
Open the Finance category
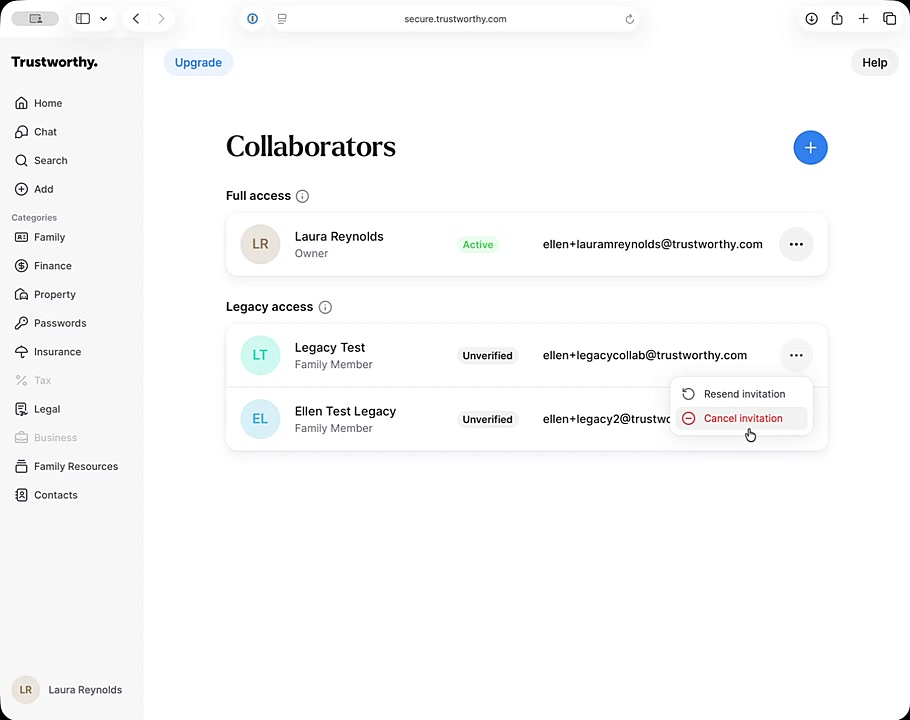(x=52, y=266)
